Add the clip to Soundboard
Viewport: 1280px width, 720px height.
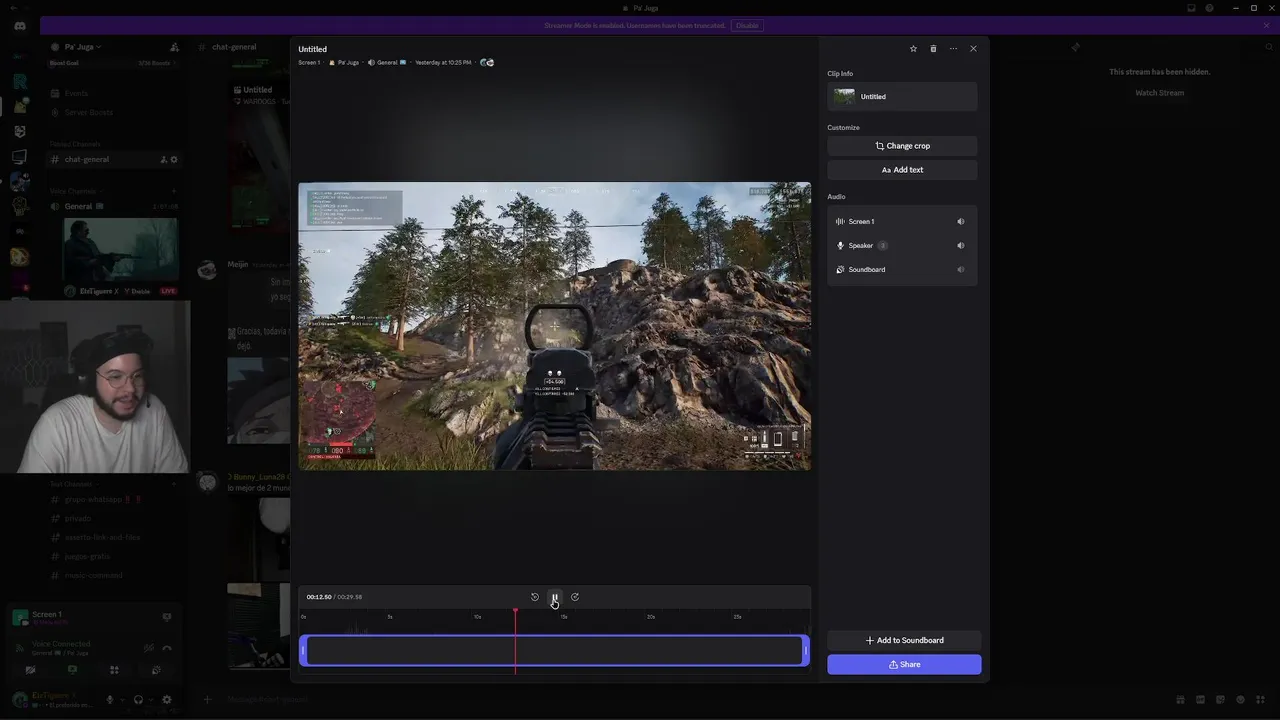point(904,640)
